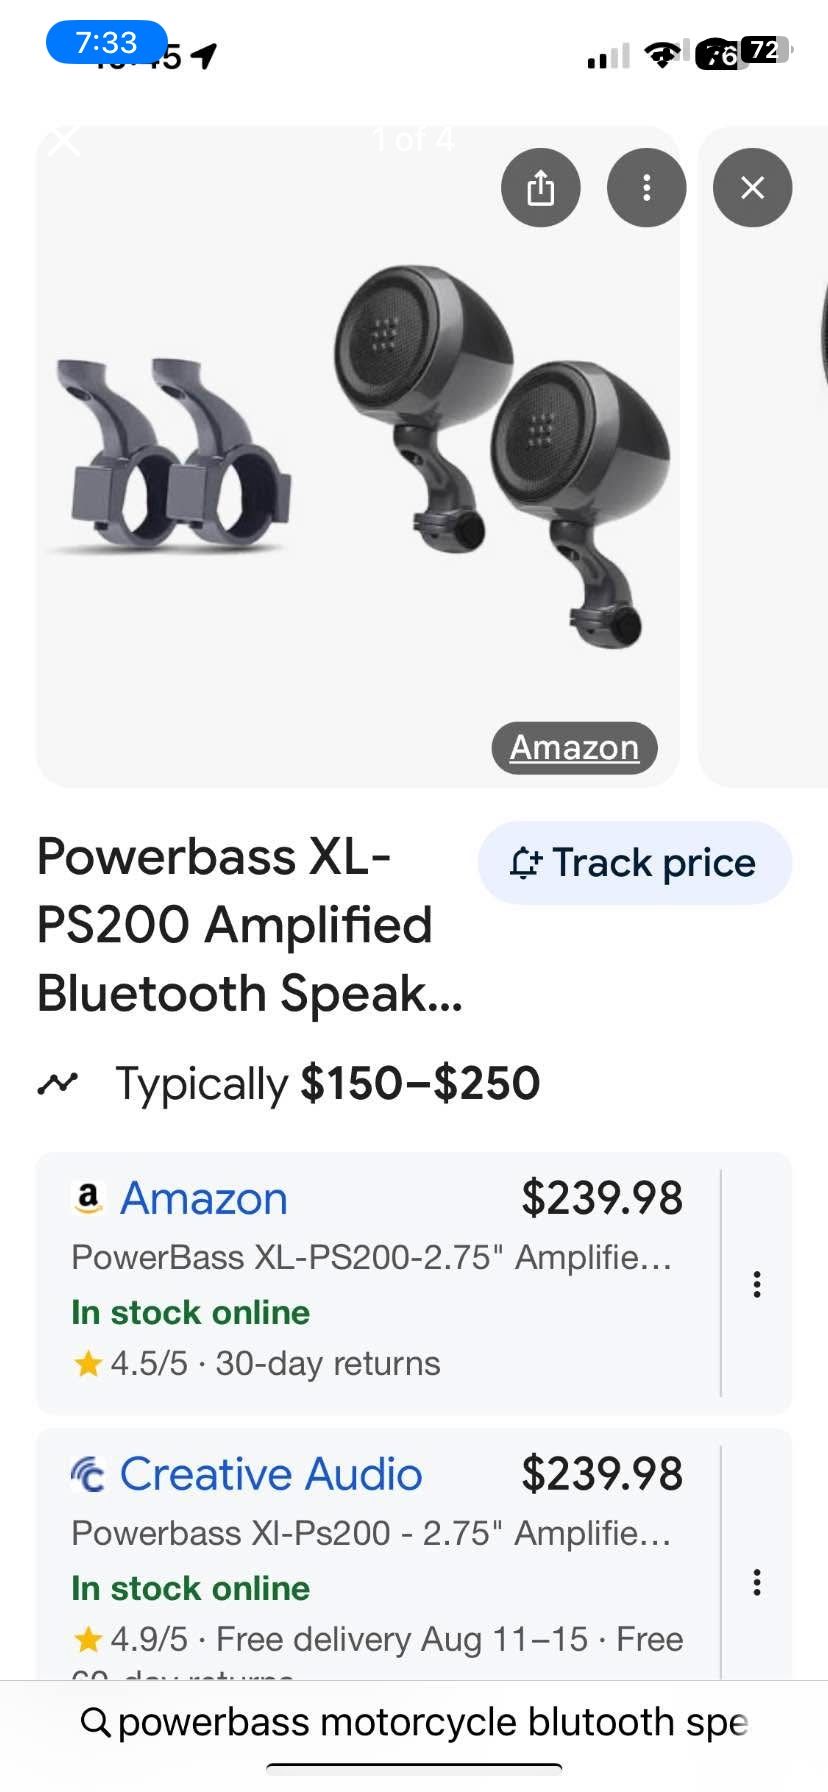The image size is (828, 1792).
Task: Tap the share icon above product image
Action: coord(540,187)
